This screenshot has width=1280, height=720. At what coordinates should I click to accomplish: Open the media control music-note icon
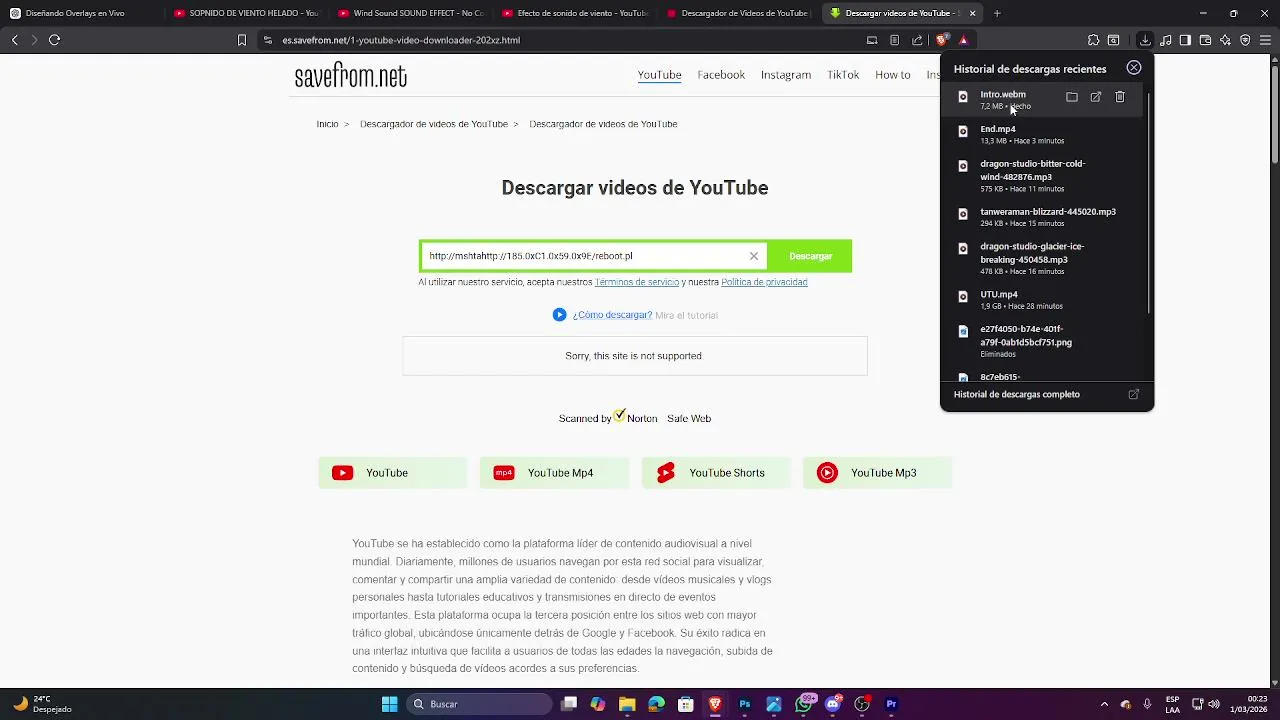click(1166, 40)
